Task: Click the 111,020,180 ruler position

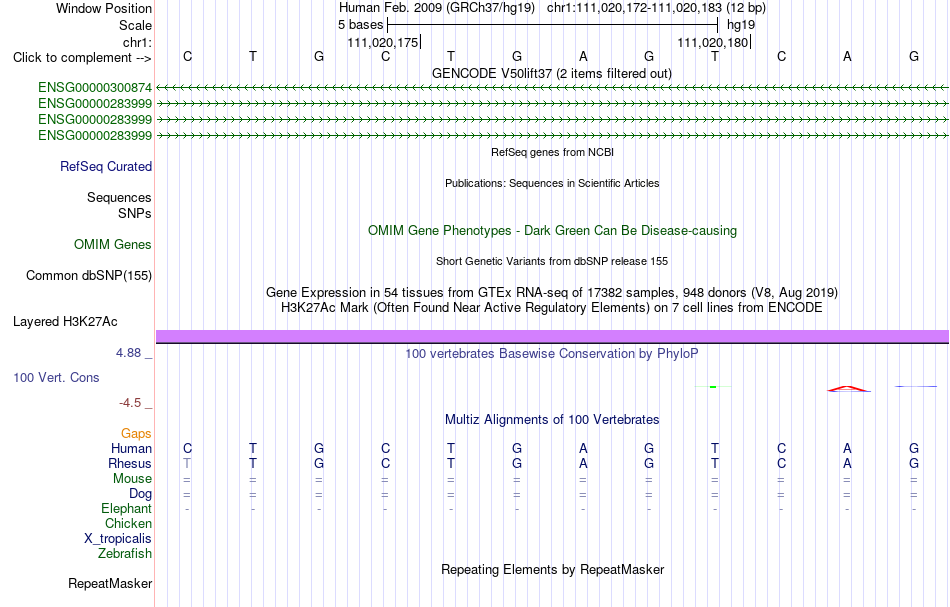Action: point(712,42)
